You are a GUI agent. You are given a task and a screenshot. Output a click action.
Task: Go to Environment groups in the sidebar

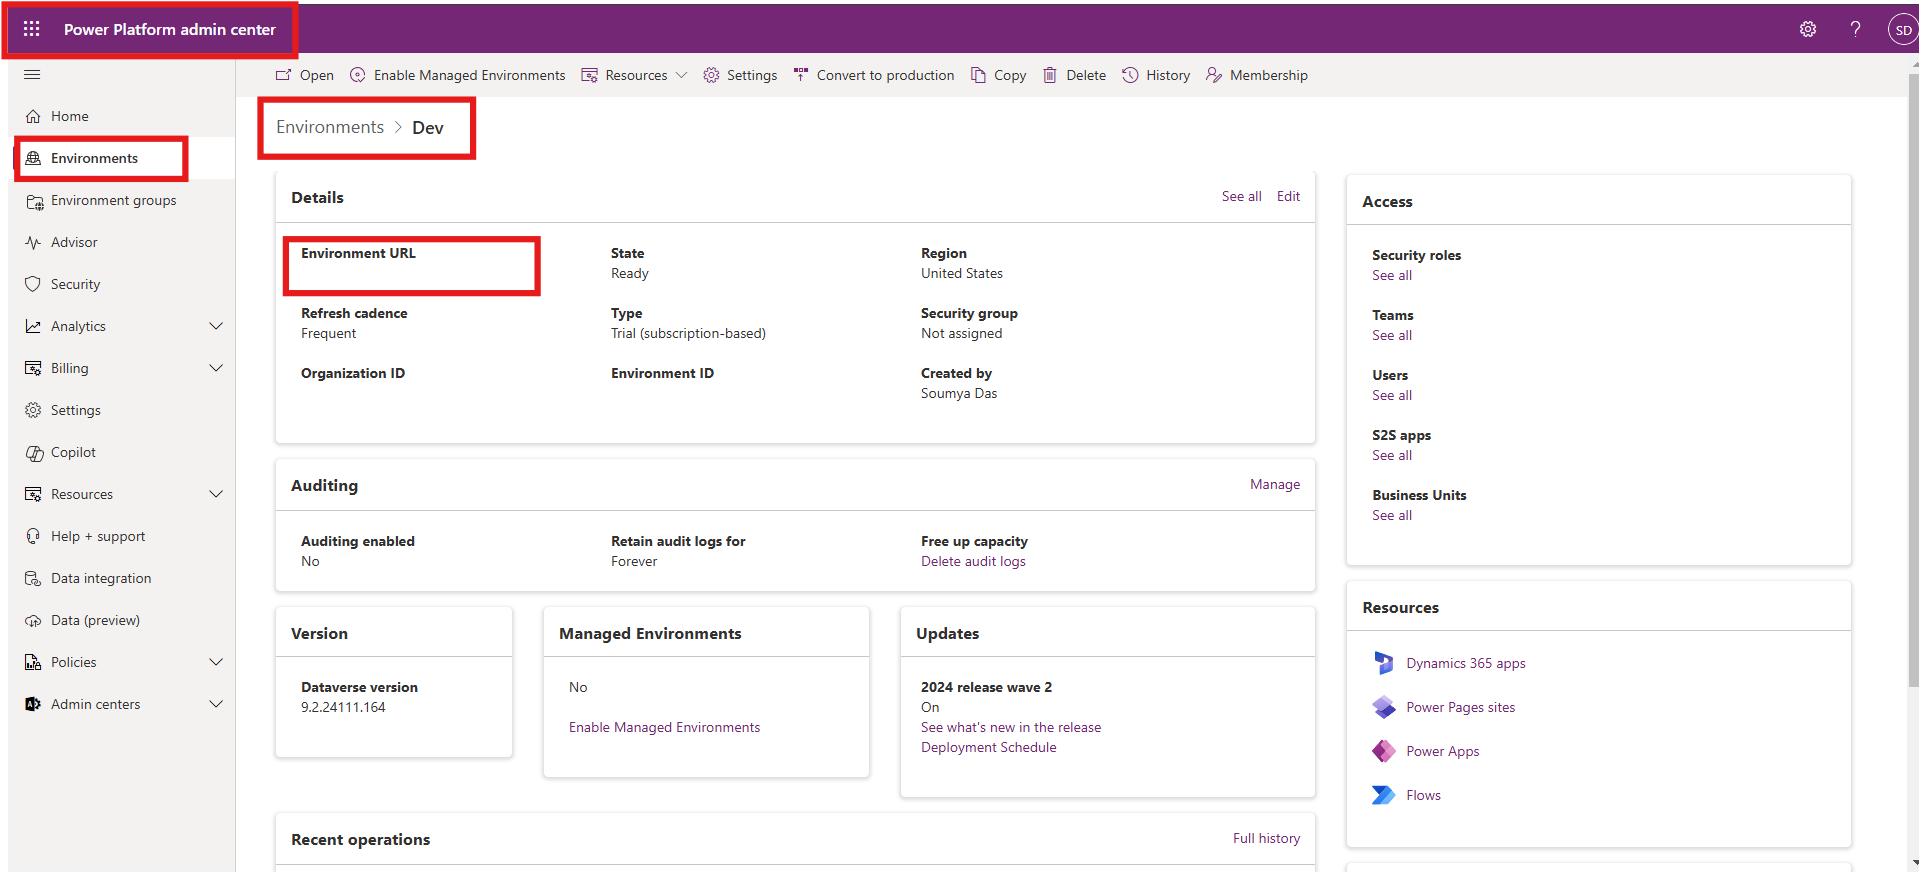(113, 200)
